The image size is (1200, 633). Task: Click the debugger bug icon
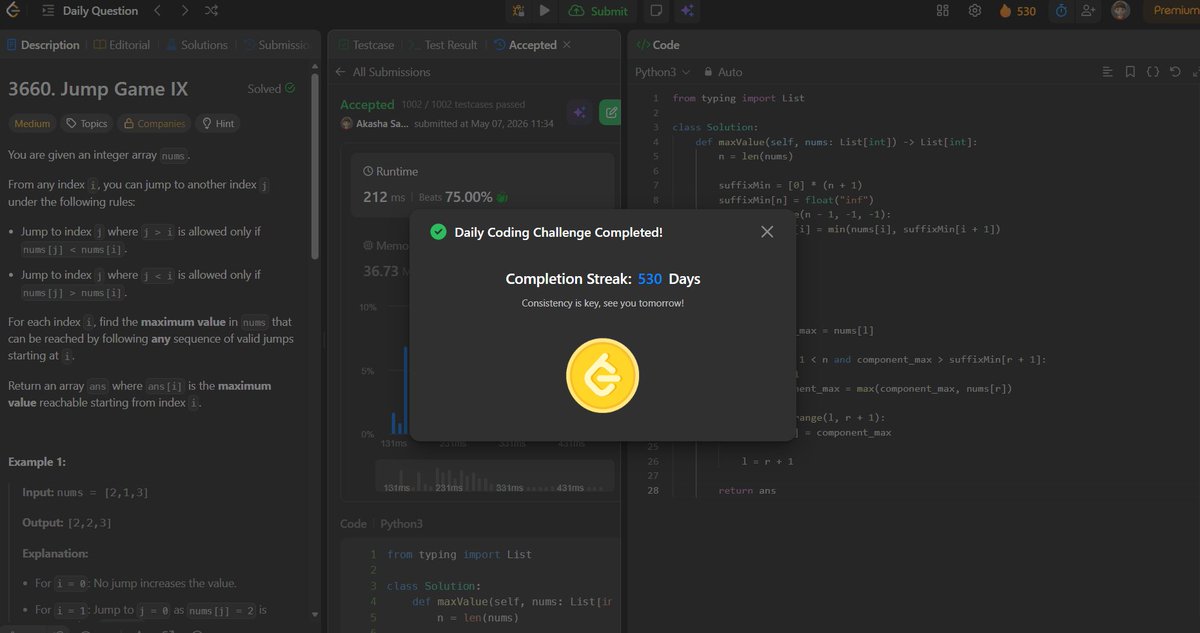click(519, 11)
